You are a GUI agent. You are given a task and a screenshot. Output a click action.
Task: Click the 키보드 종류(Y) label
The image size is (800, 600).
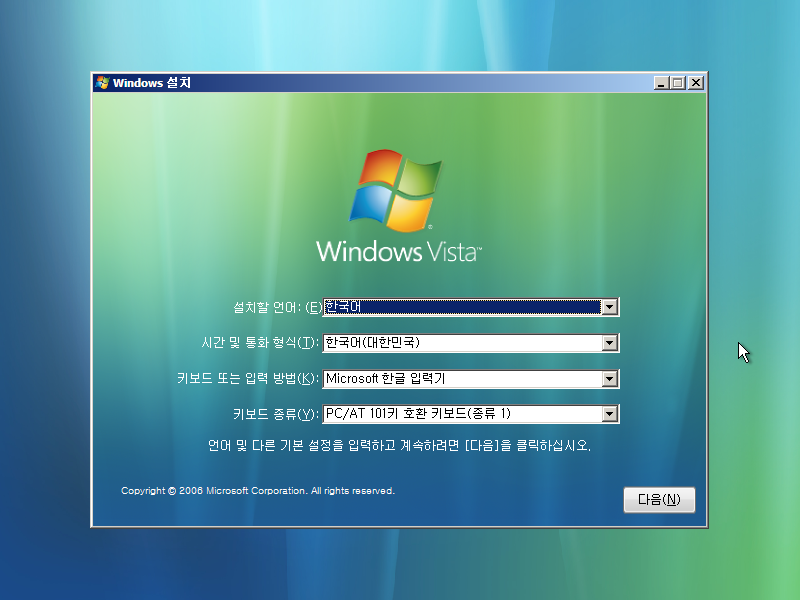click(276, 414)
